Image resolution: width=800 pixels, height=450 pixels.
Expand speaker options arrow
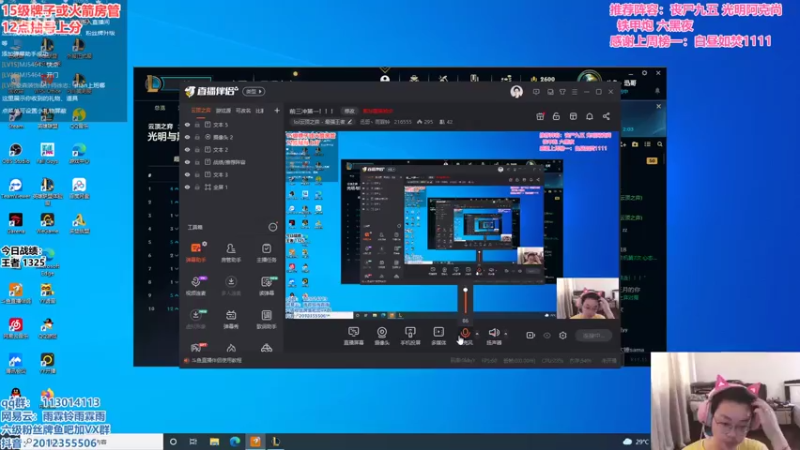[506, 334]
